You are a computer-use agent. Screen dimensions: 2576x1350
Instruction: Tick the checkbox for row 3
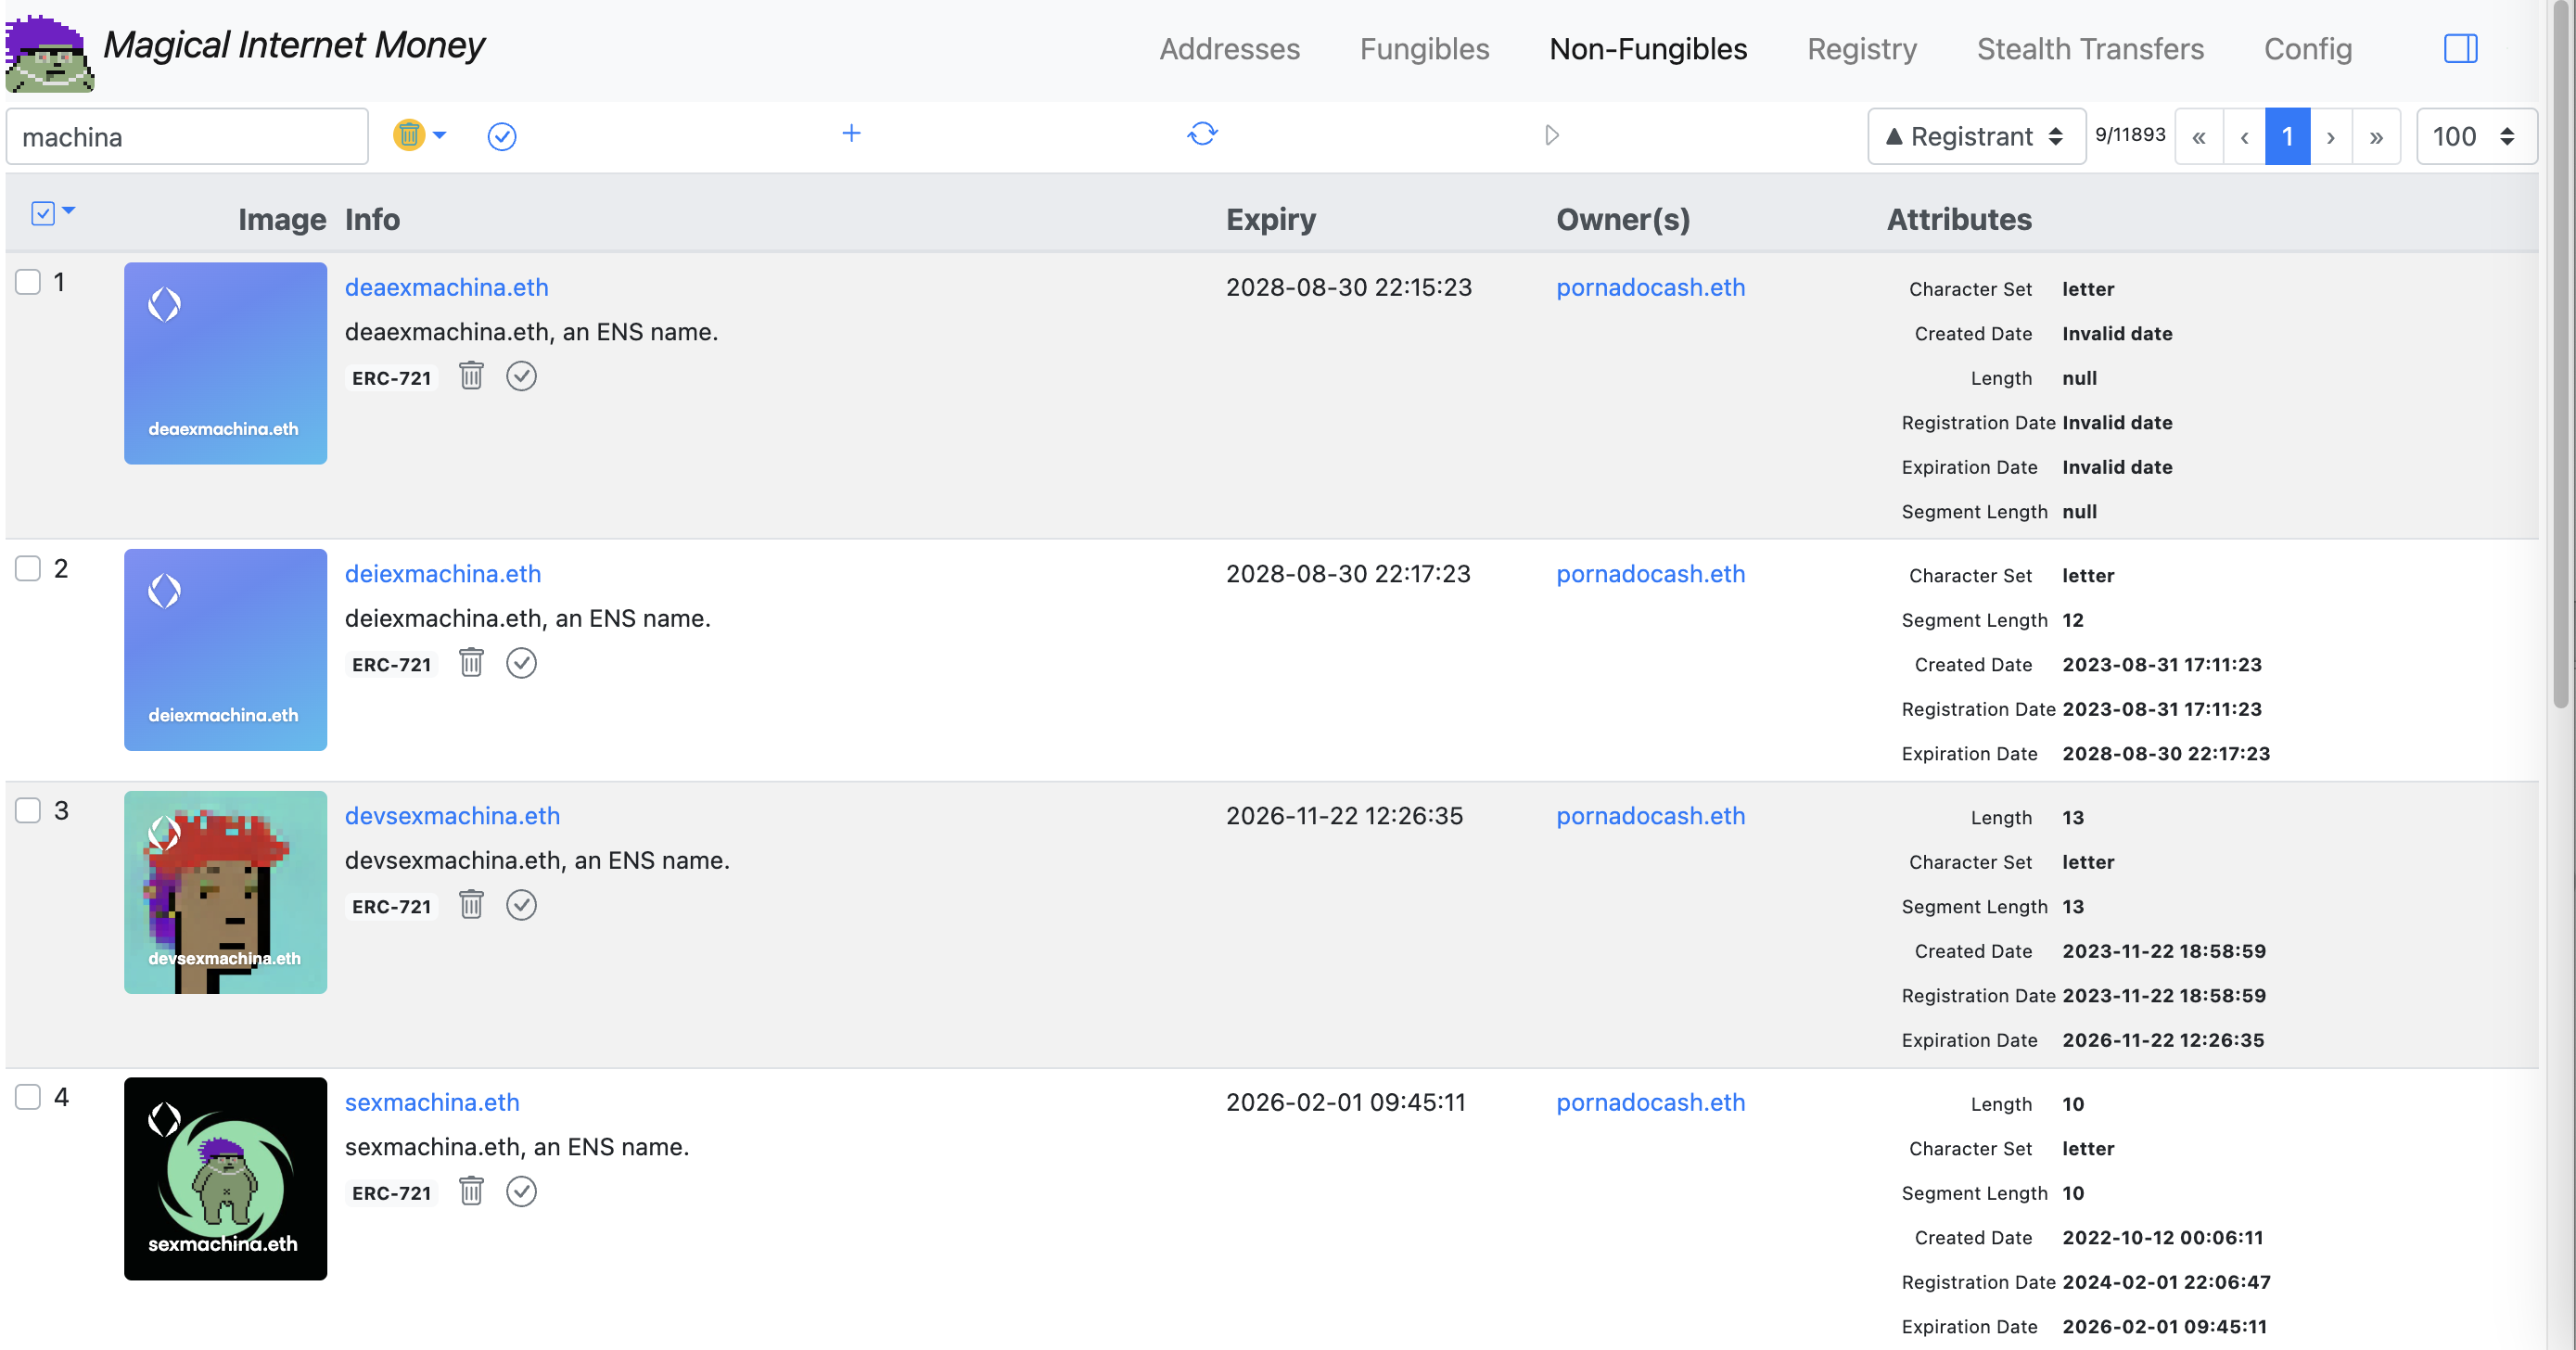click(x=28, y=810)
